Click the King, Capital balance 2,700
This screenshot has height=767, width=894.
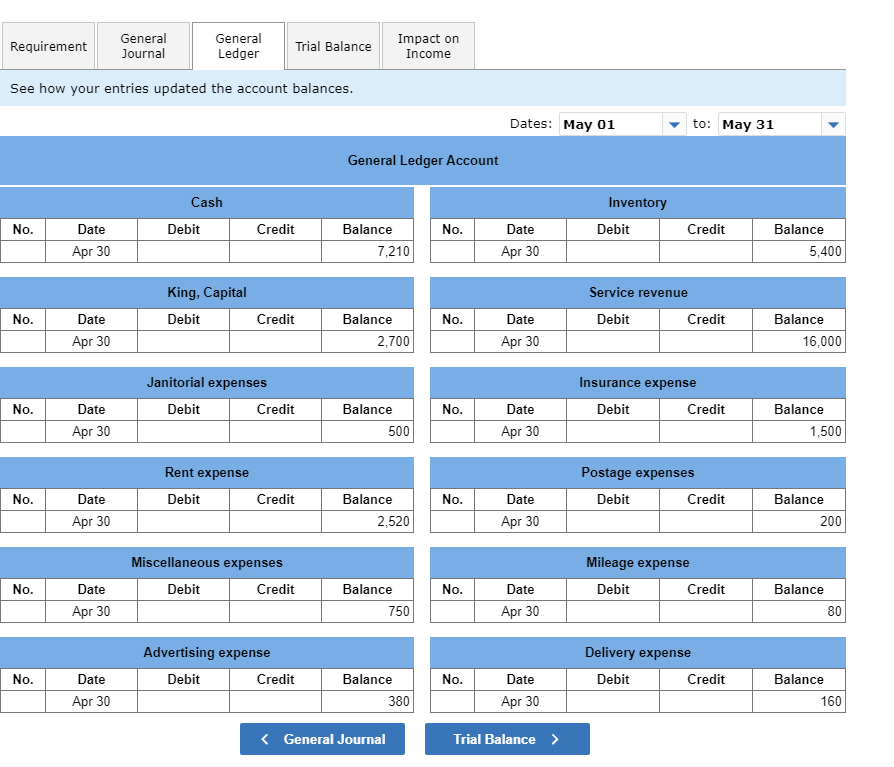[367, 342]
